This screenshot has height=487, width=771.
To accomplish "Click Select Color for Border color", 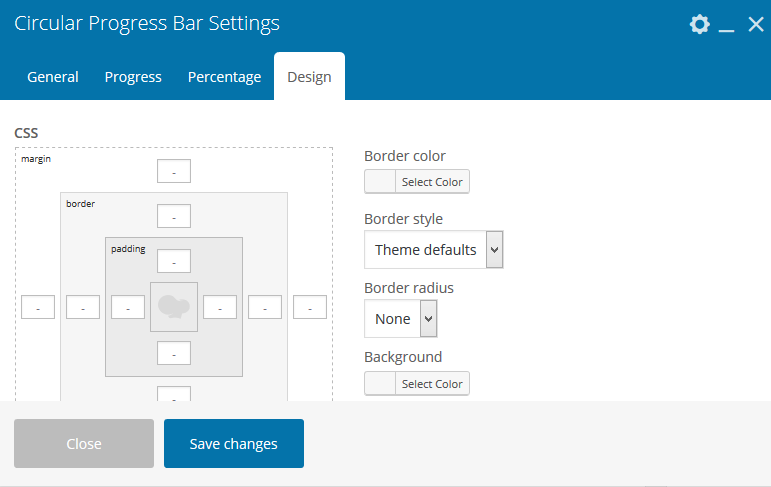I will coord(417,182).
